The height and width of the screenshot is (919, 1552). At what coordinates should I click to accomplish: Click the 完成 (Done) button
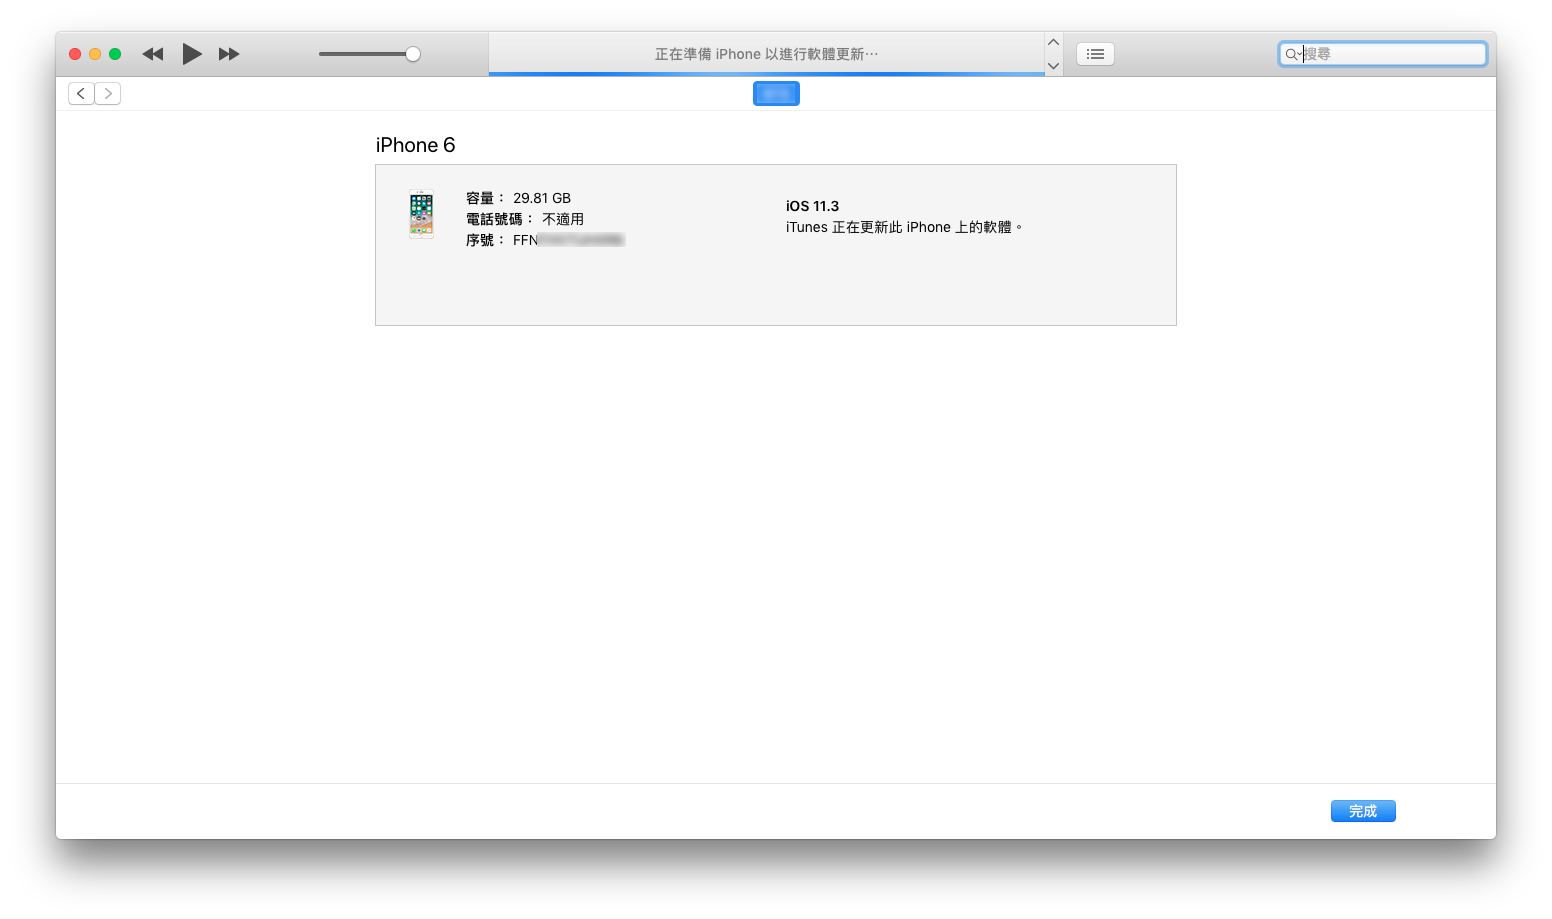(1363, 811)
